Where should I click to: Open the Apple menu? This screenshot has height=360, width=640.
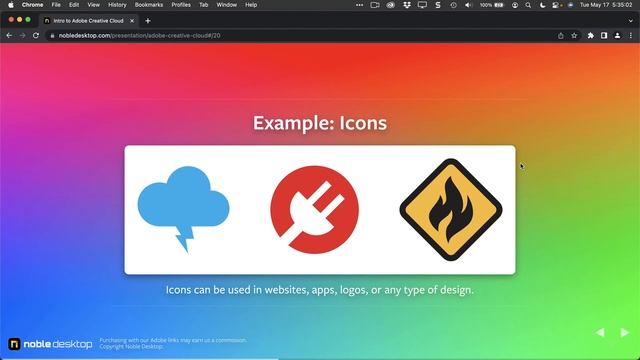coord(11,5)
